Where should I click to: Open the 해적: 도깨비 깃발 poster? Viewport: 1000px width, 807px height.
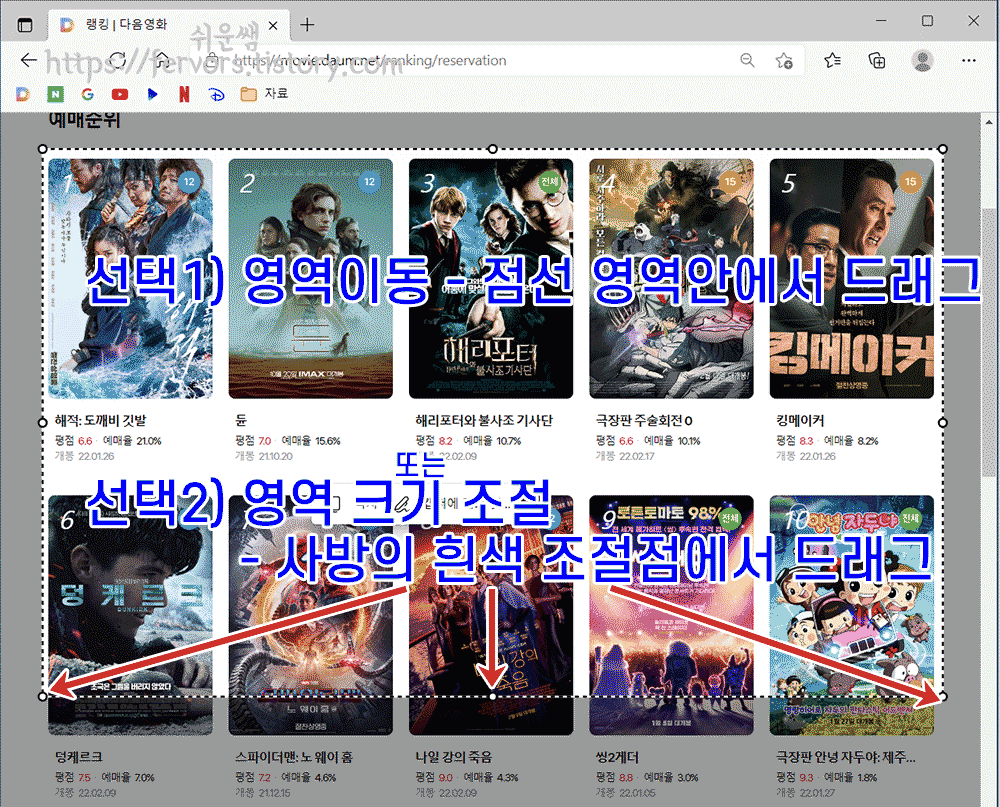coord(131,279)
